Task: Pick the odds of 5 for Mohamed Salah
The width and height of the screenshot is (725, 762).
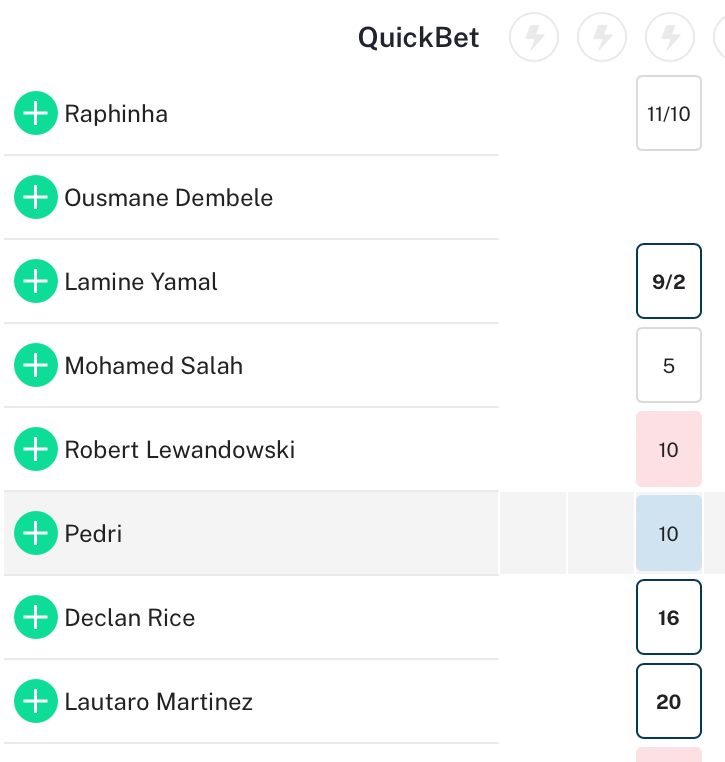Action: (669, 365)
